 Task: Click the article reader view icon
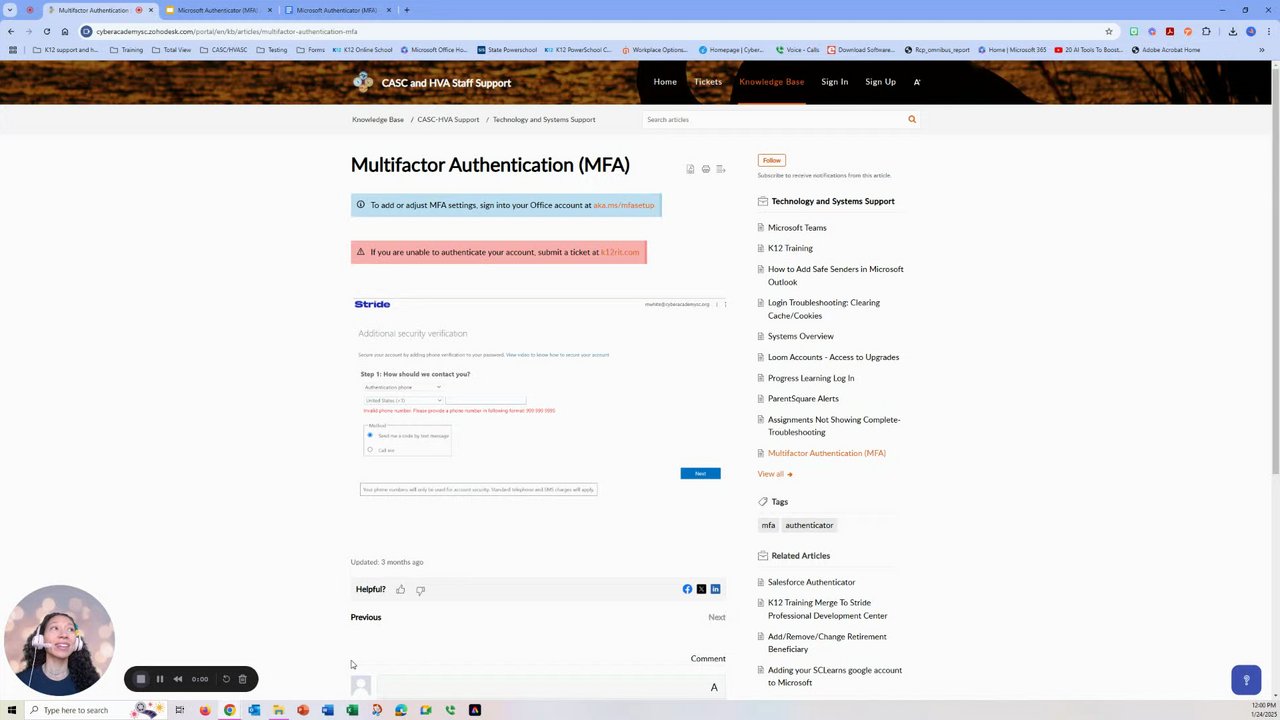point(690,169)
